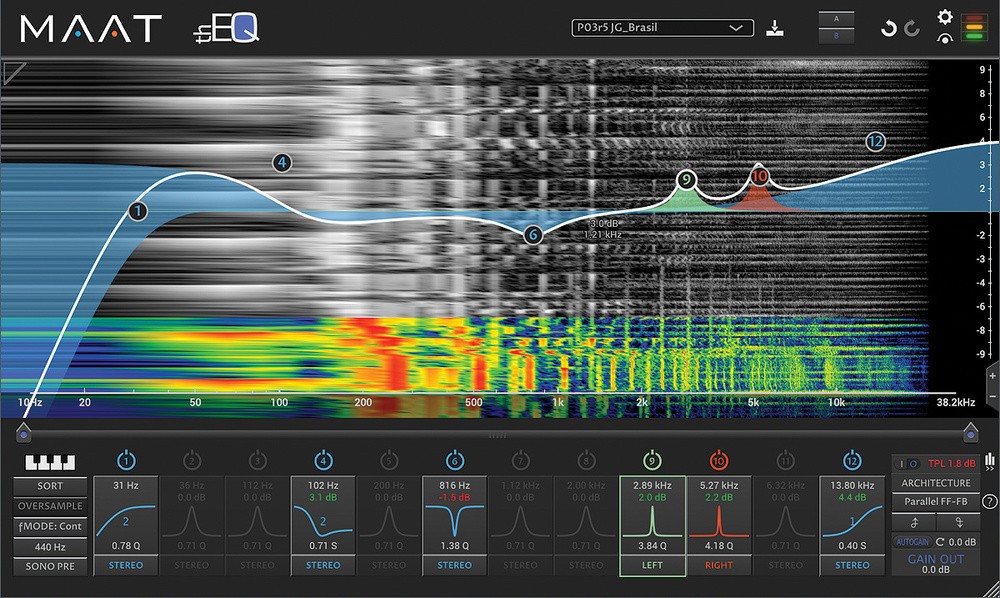1000x598 pixels.
Task: Enable band 5 power button
Action: 389,460
